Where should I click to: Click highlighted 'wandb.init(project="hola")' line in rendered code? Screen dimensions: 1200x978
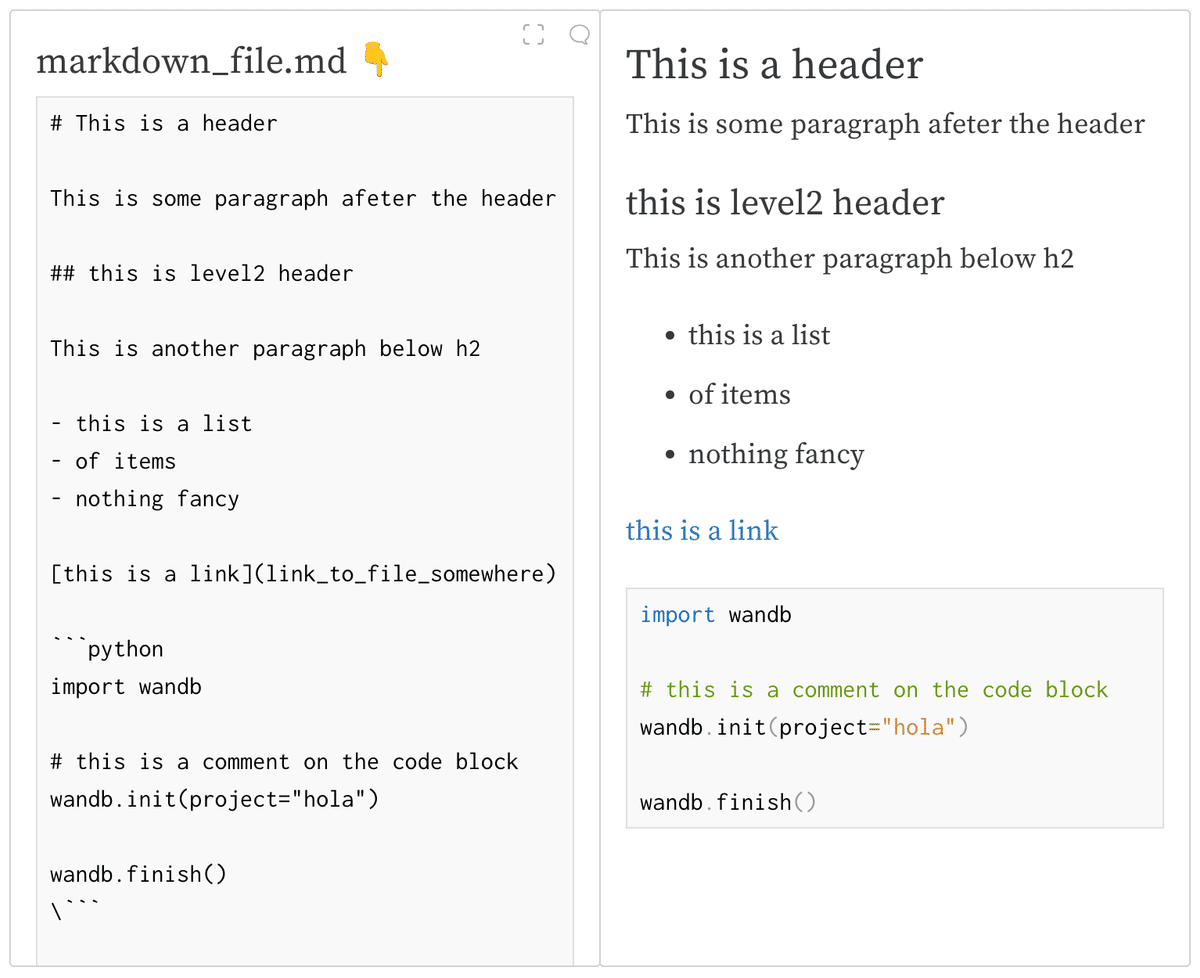pos(805,727)
